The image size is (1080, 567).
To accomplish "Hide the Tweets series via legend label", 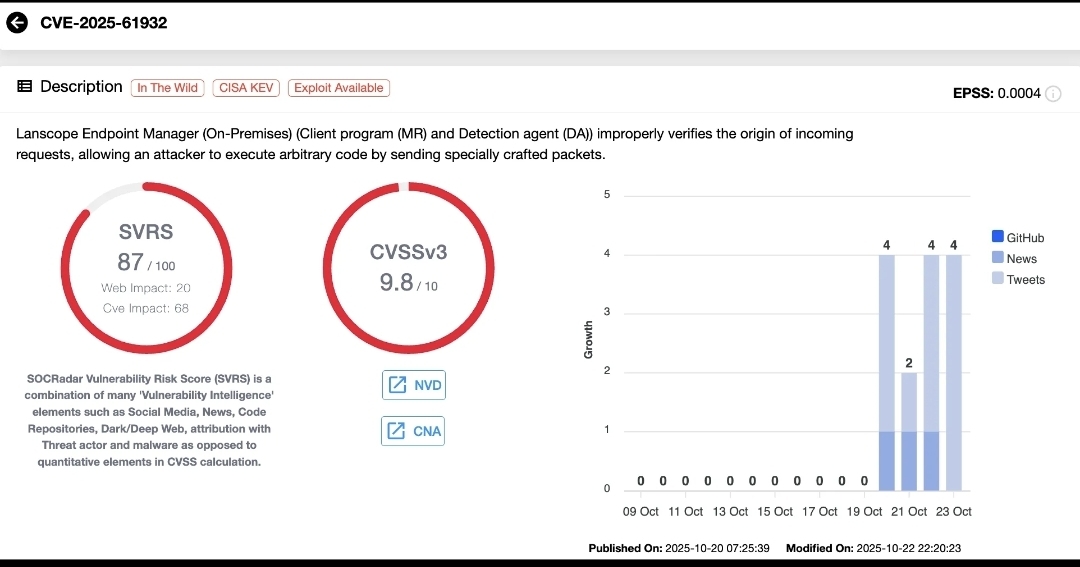I will coord(1025,280).
